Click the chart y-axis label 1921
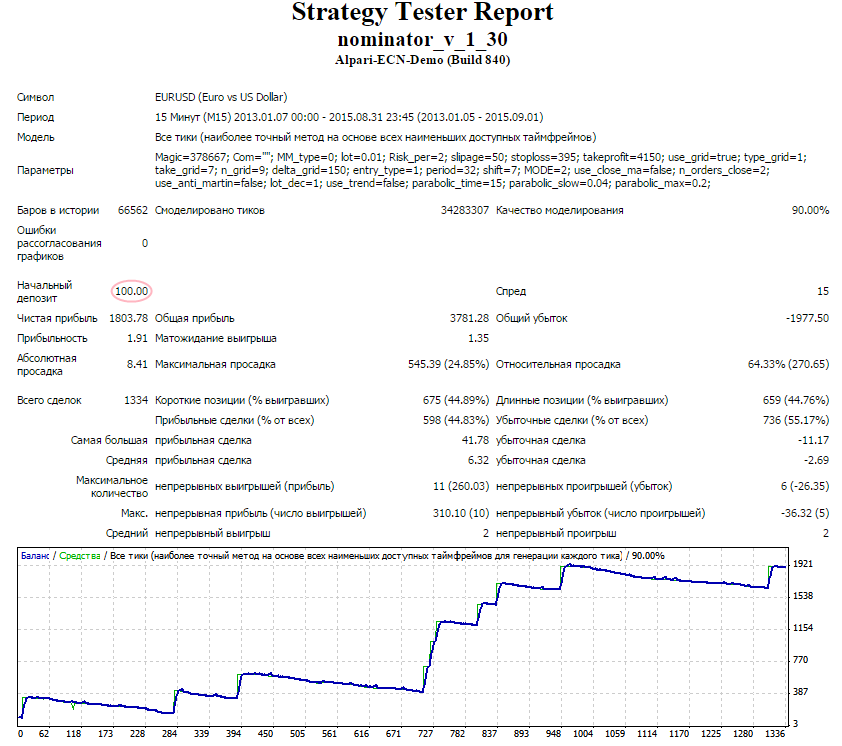Image resolution: width=842 pixels, height=746 pixels. pyautogui.click(x=803, y=564)
